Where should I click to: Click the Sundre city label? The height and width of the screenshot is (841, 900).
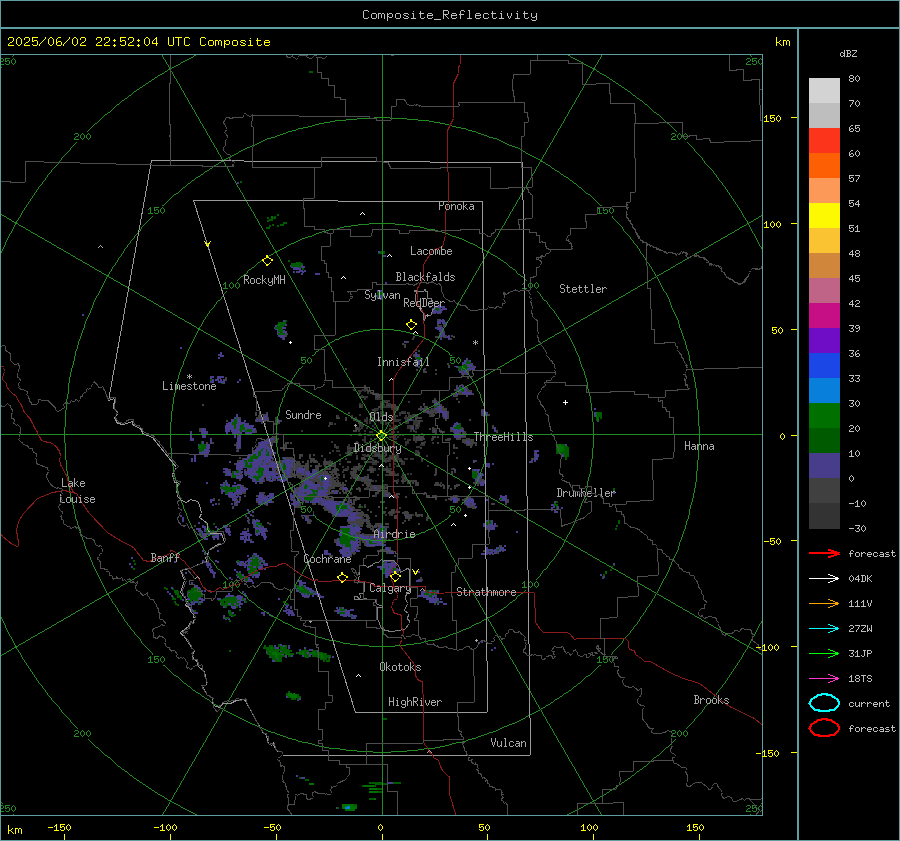pyautogui.click(x=303, y=414)
